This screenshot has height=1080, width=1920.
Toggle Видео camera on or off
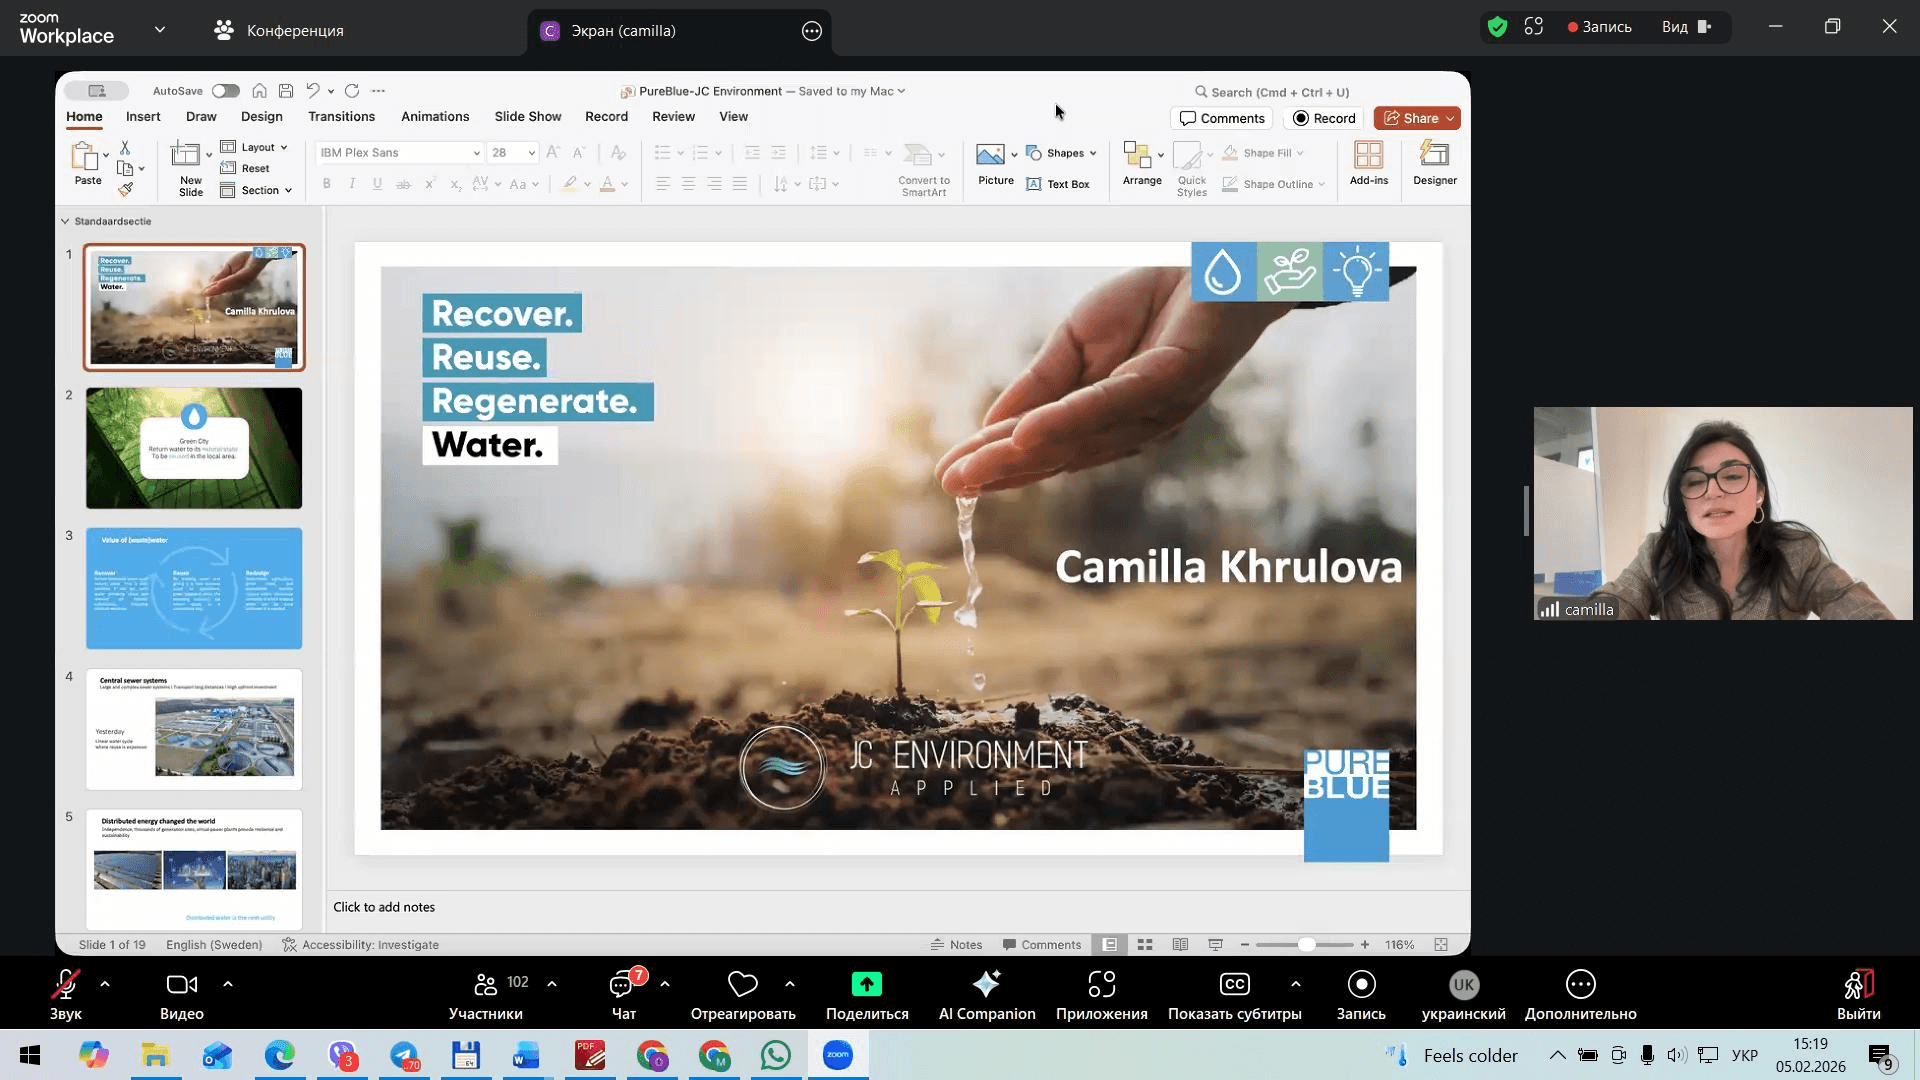pos(181,985)
